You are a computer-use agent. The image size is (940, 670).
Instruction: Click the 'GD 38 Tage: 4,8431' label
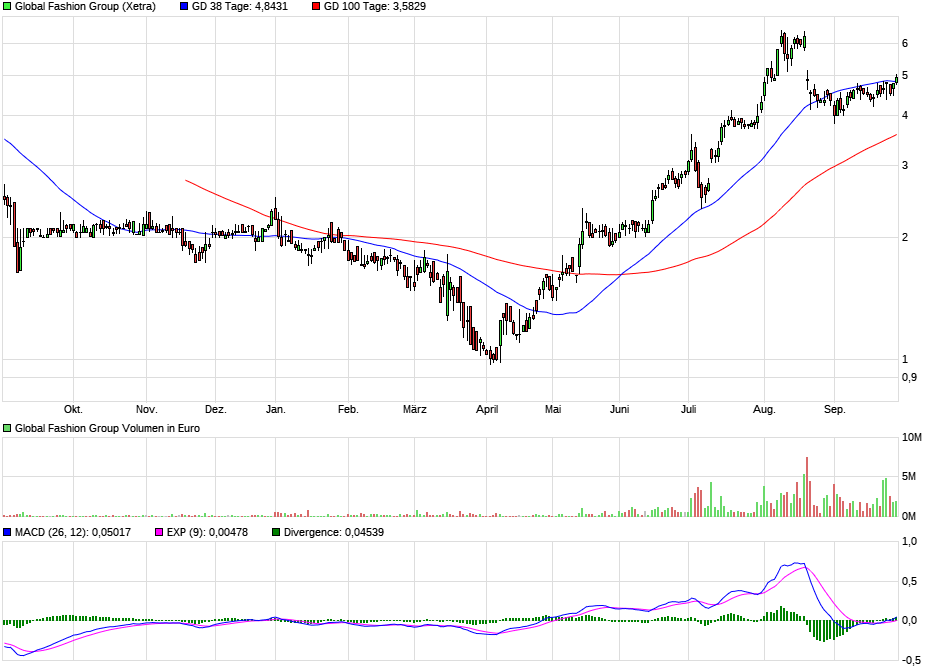pyautogui.click(x=240, y=7)
